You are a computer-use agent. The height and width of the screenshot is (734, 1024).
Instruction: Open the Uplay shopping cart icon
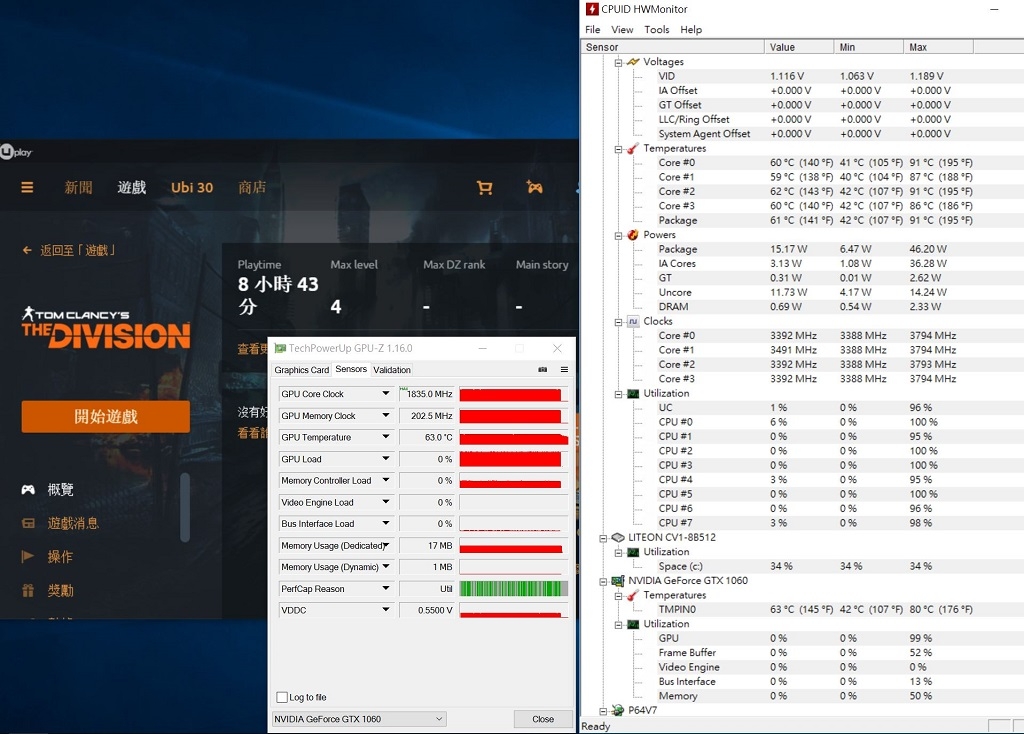485,187
